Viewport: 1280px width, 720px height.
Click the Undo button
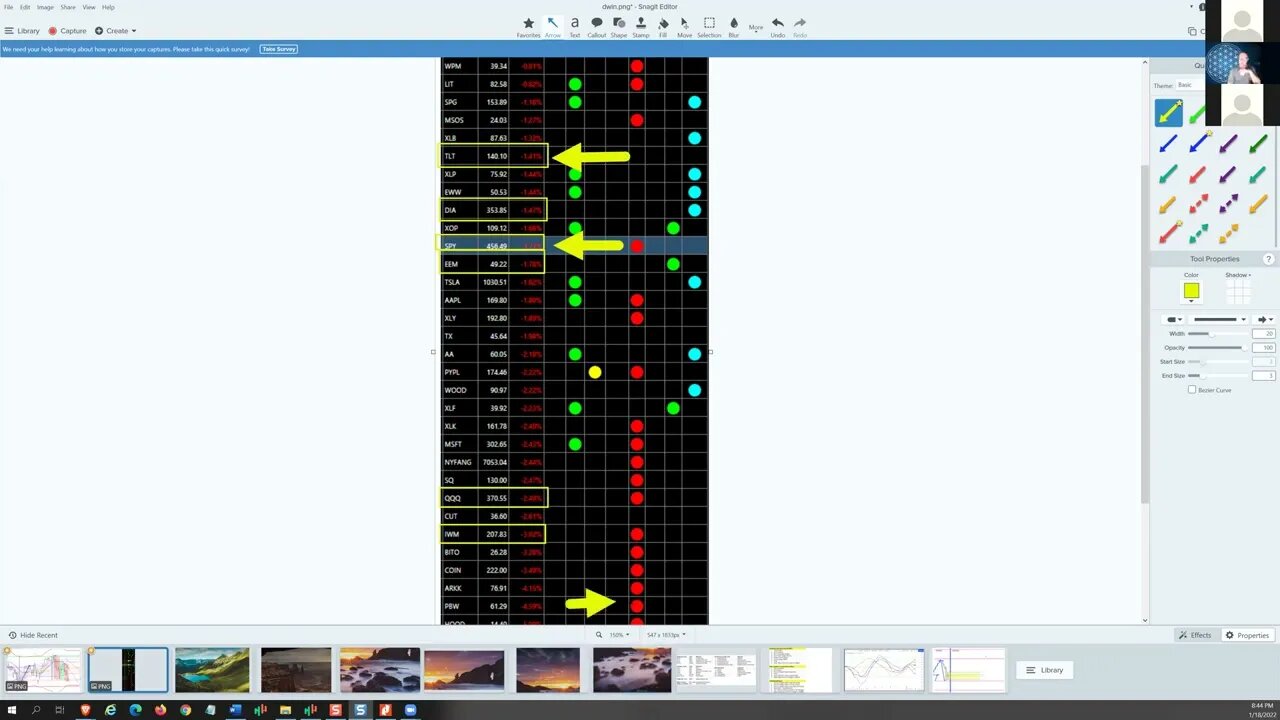[x=777, y=27]
